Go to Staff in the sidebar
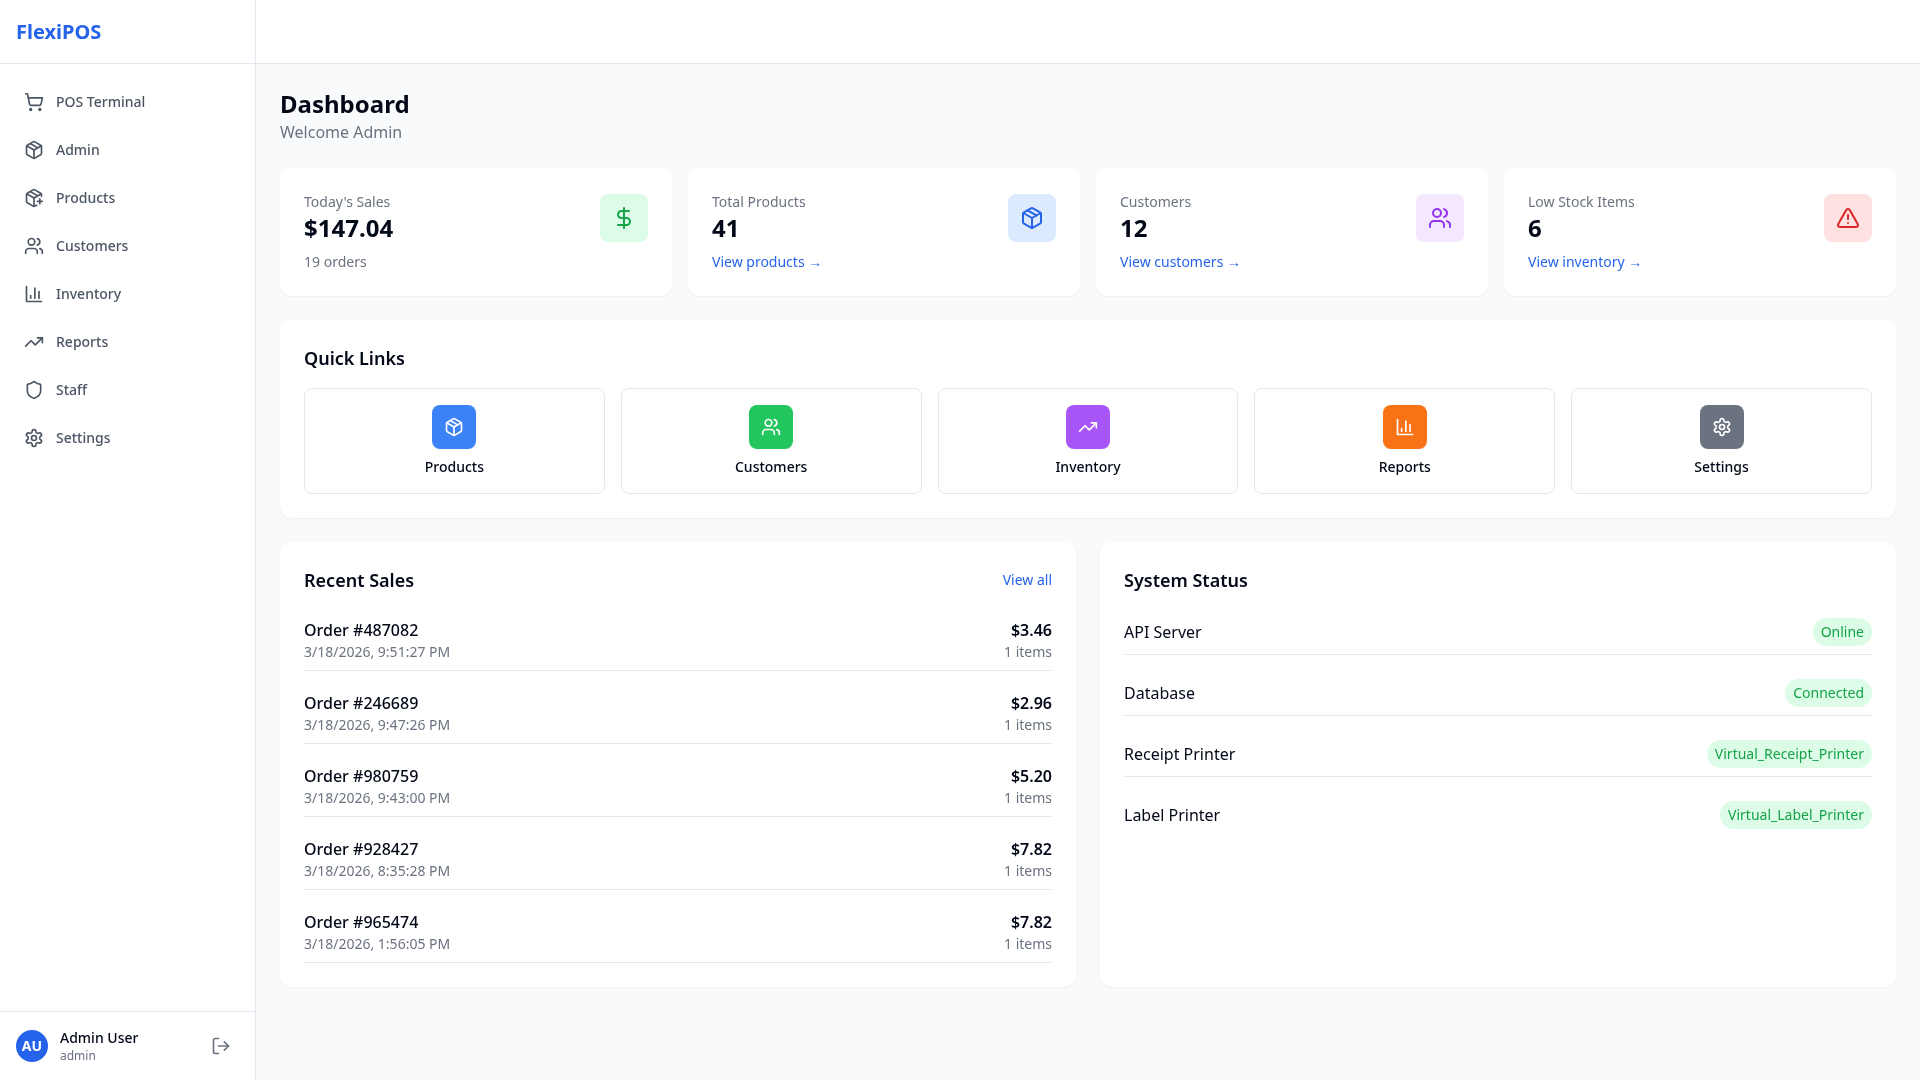This screenshot has height=1080, width=1920. click(71, 390)
